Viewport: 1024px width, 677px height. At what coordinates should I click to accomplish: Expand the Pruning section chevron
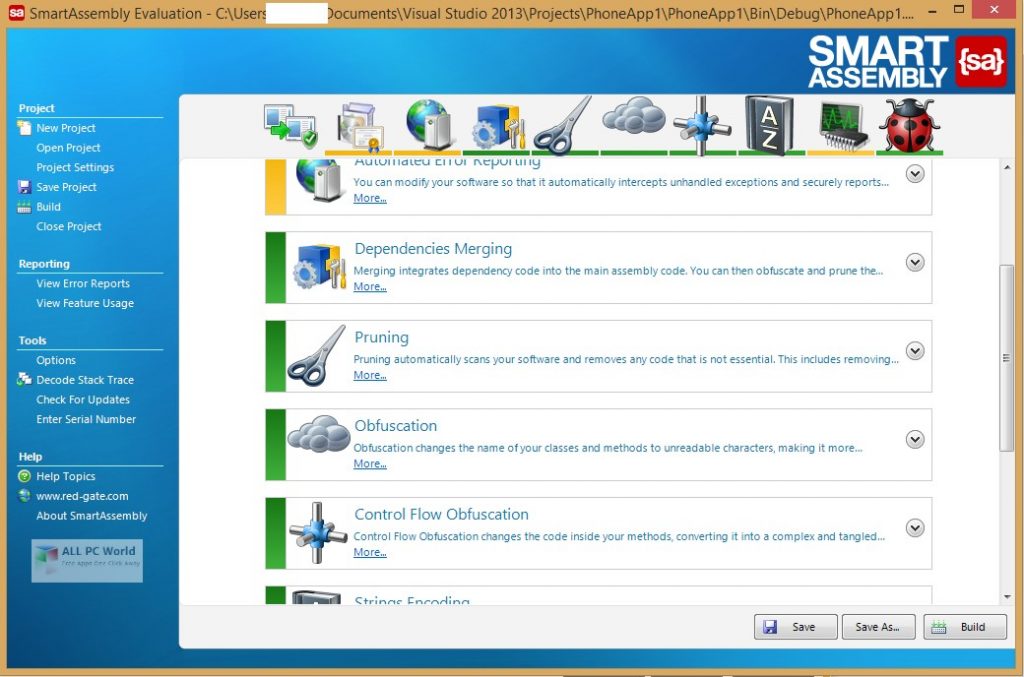(914, 351)
